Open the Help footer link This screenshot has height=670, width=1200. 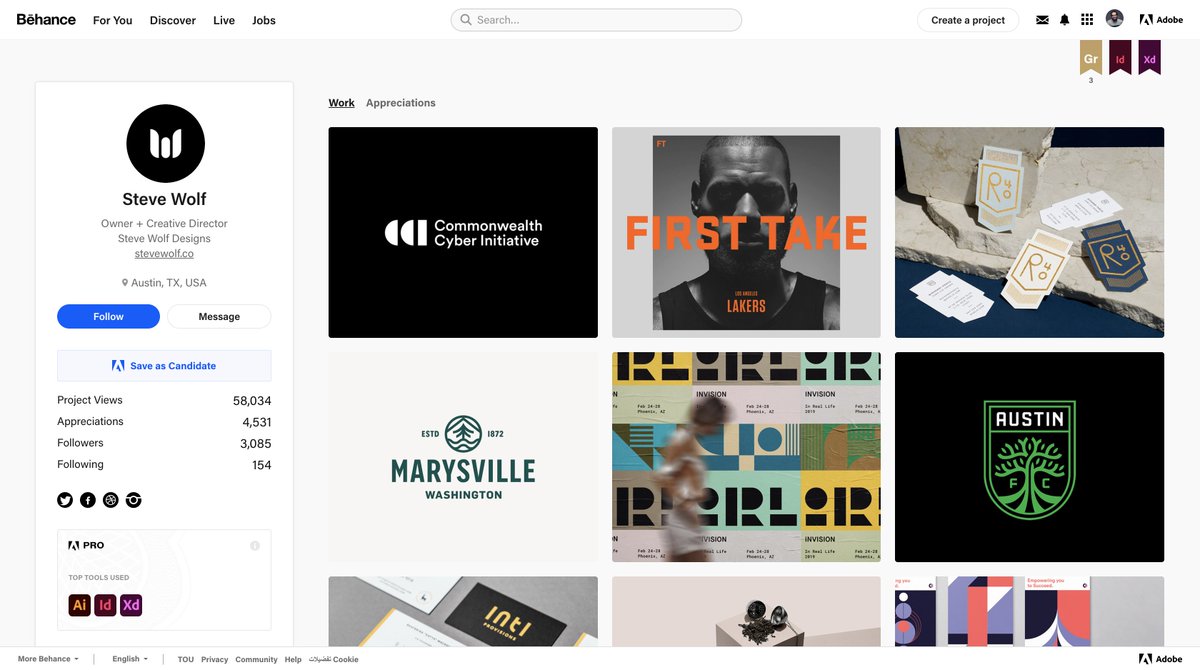pos(293,659)
